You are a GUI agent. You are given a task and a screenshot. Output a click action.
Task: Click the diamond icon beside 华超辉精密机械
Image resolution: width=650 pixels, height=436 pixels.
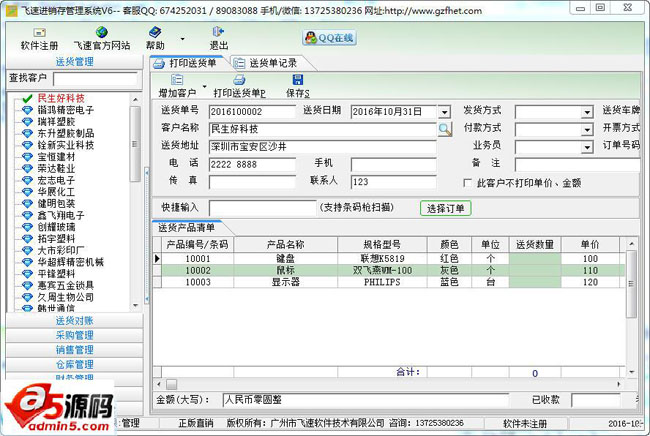pos(27,262)
